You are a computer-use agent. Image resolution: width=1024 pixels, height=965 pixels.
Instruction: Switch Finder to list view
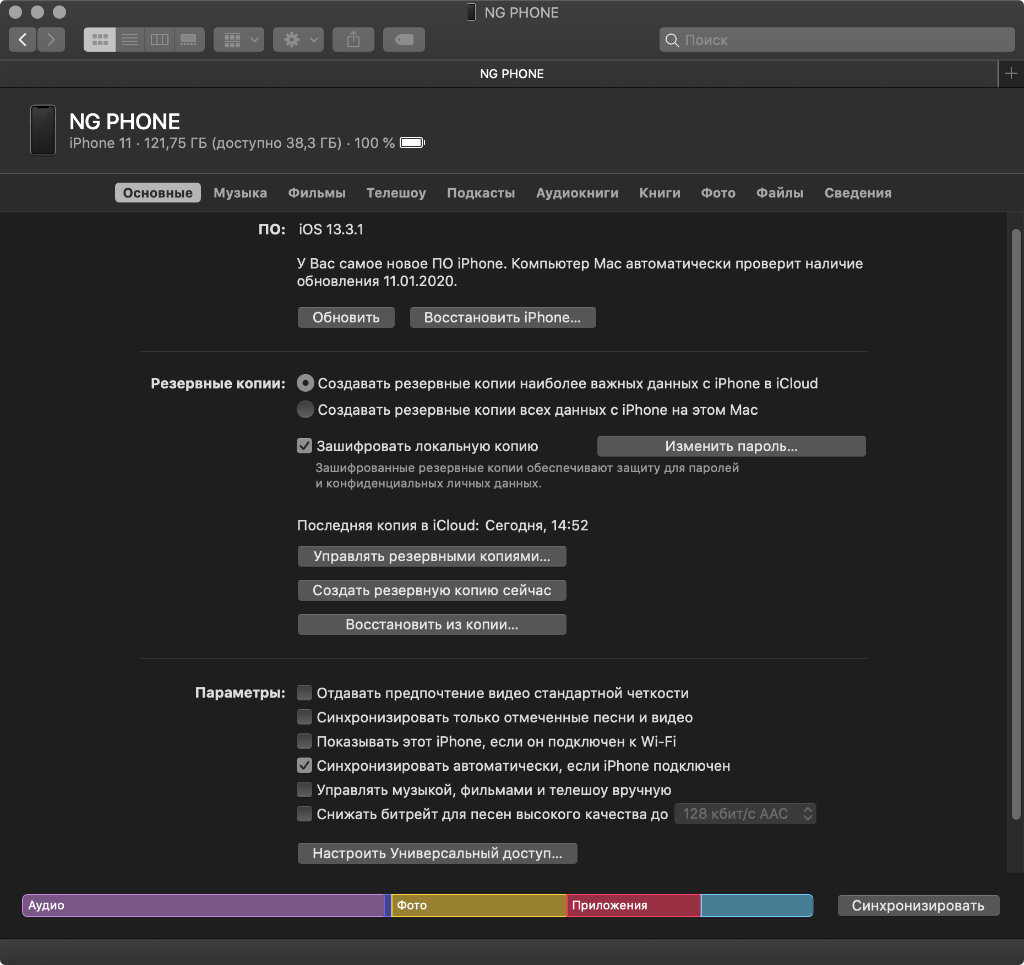click(x=130, y=40)
